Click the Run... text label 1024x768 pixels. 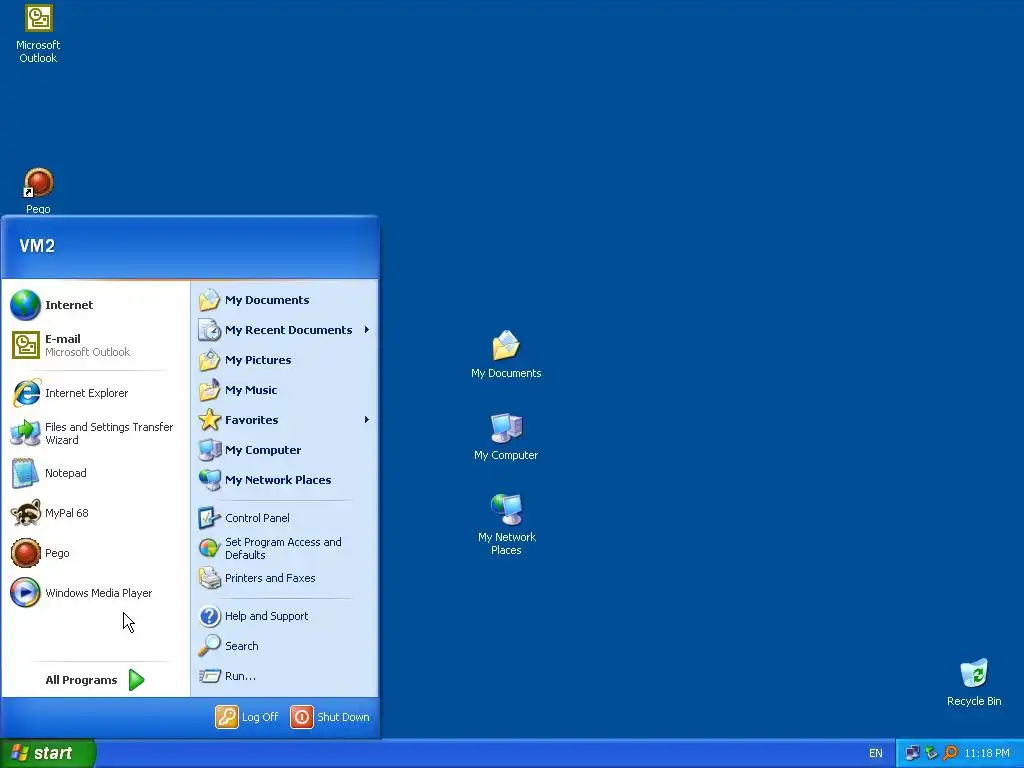(x=240, y=676)
